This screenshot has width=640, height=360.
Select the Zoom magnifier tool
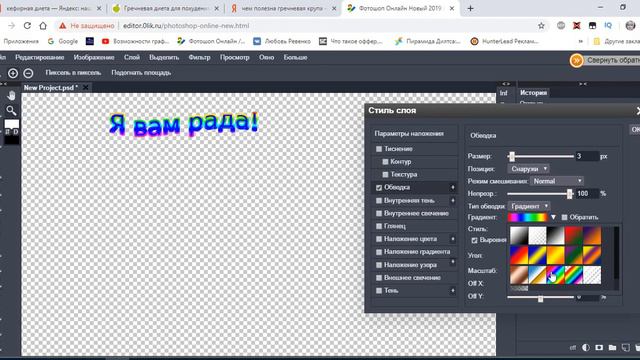[x=11, y=110]
